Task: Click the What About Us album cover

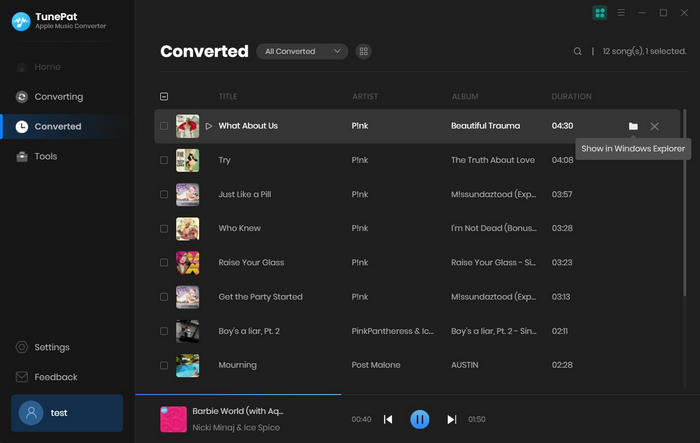Action: tap(188, 126)
